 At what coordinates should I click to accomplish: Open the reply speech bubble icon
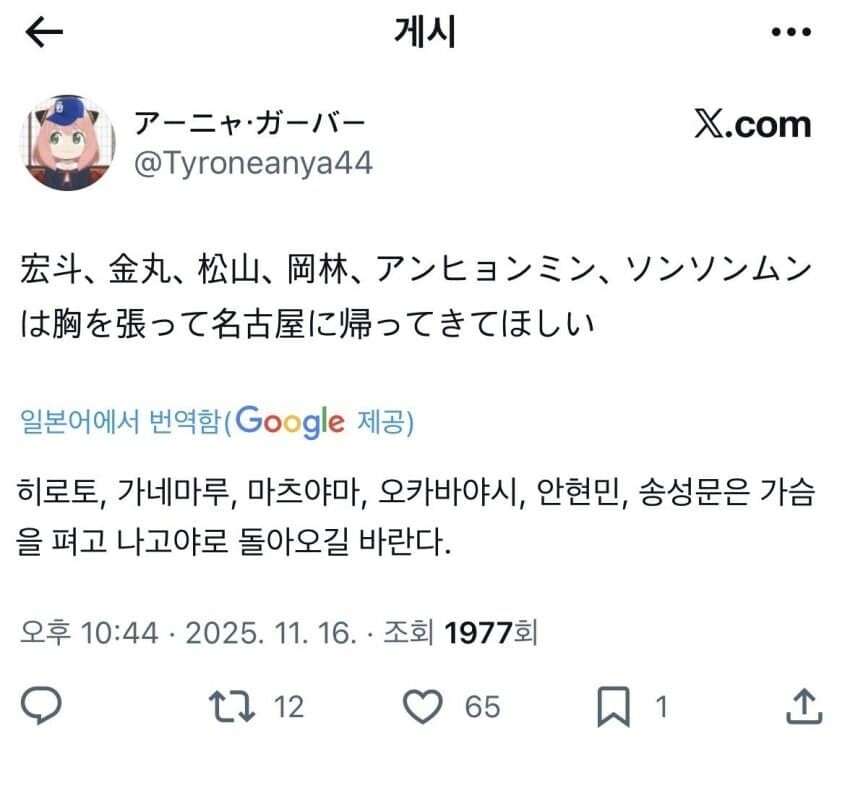tap(41, 705)
